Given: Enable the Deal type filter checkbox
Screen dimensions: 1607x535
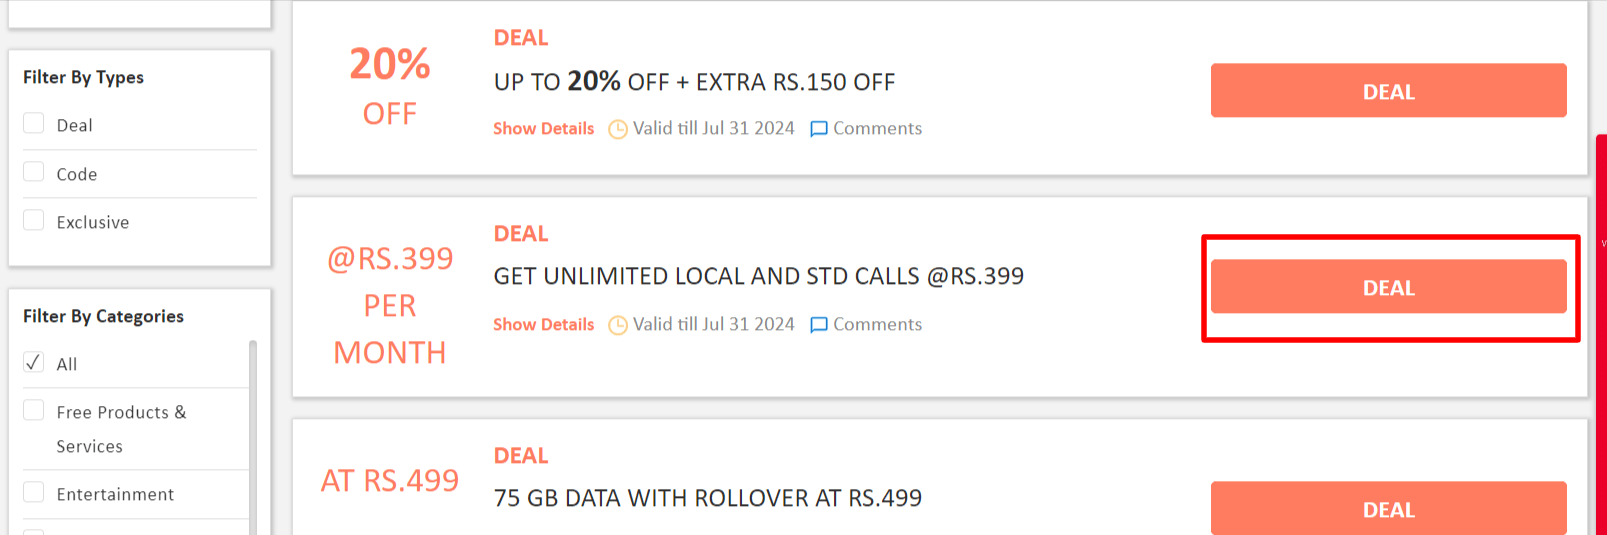Looking at the screenshot, I should click(x=34, y=123).
